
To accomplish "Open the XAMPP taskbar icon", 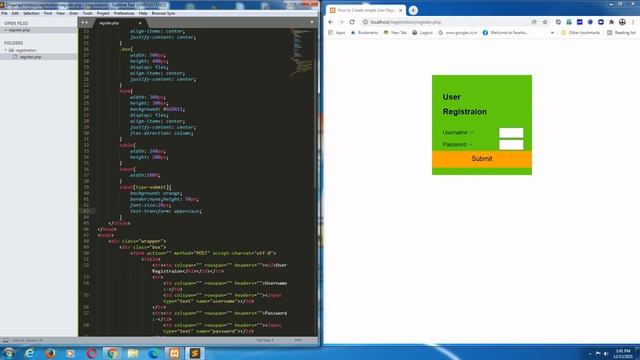I will 174,353.
